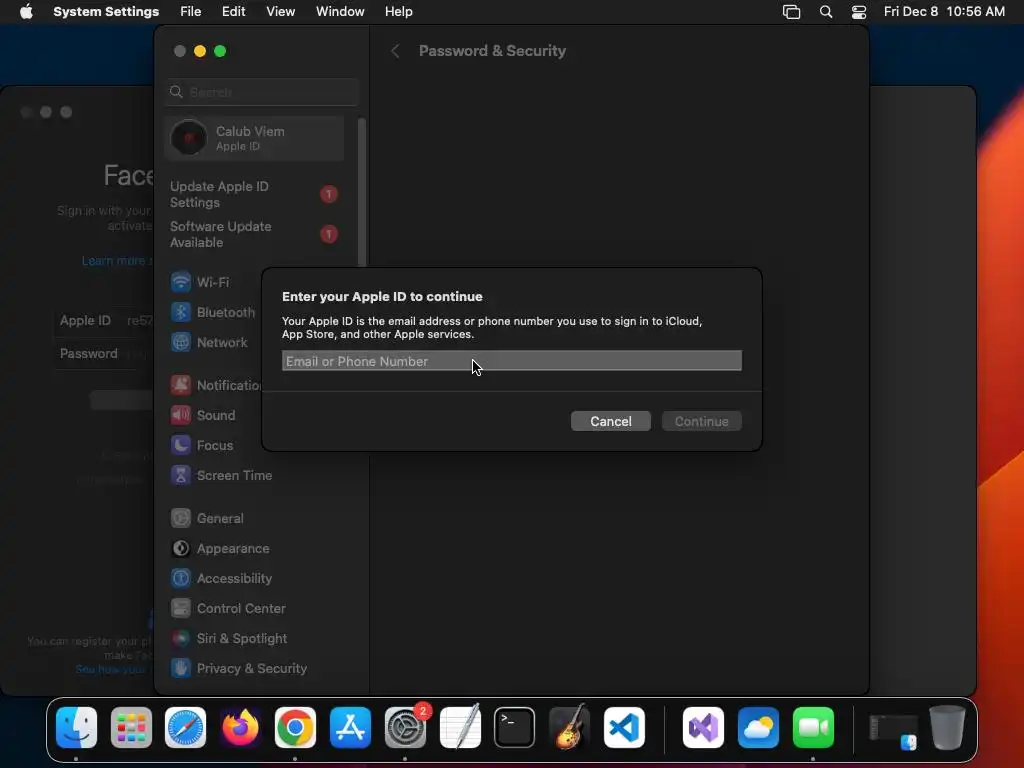This screenshot has width=1024, height=768.
Task: Click the sidebar scrollbar
Action: pos(361,193)
